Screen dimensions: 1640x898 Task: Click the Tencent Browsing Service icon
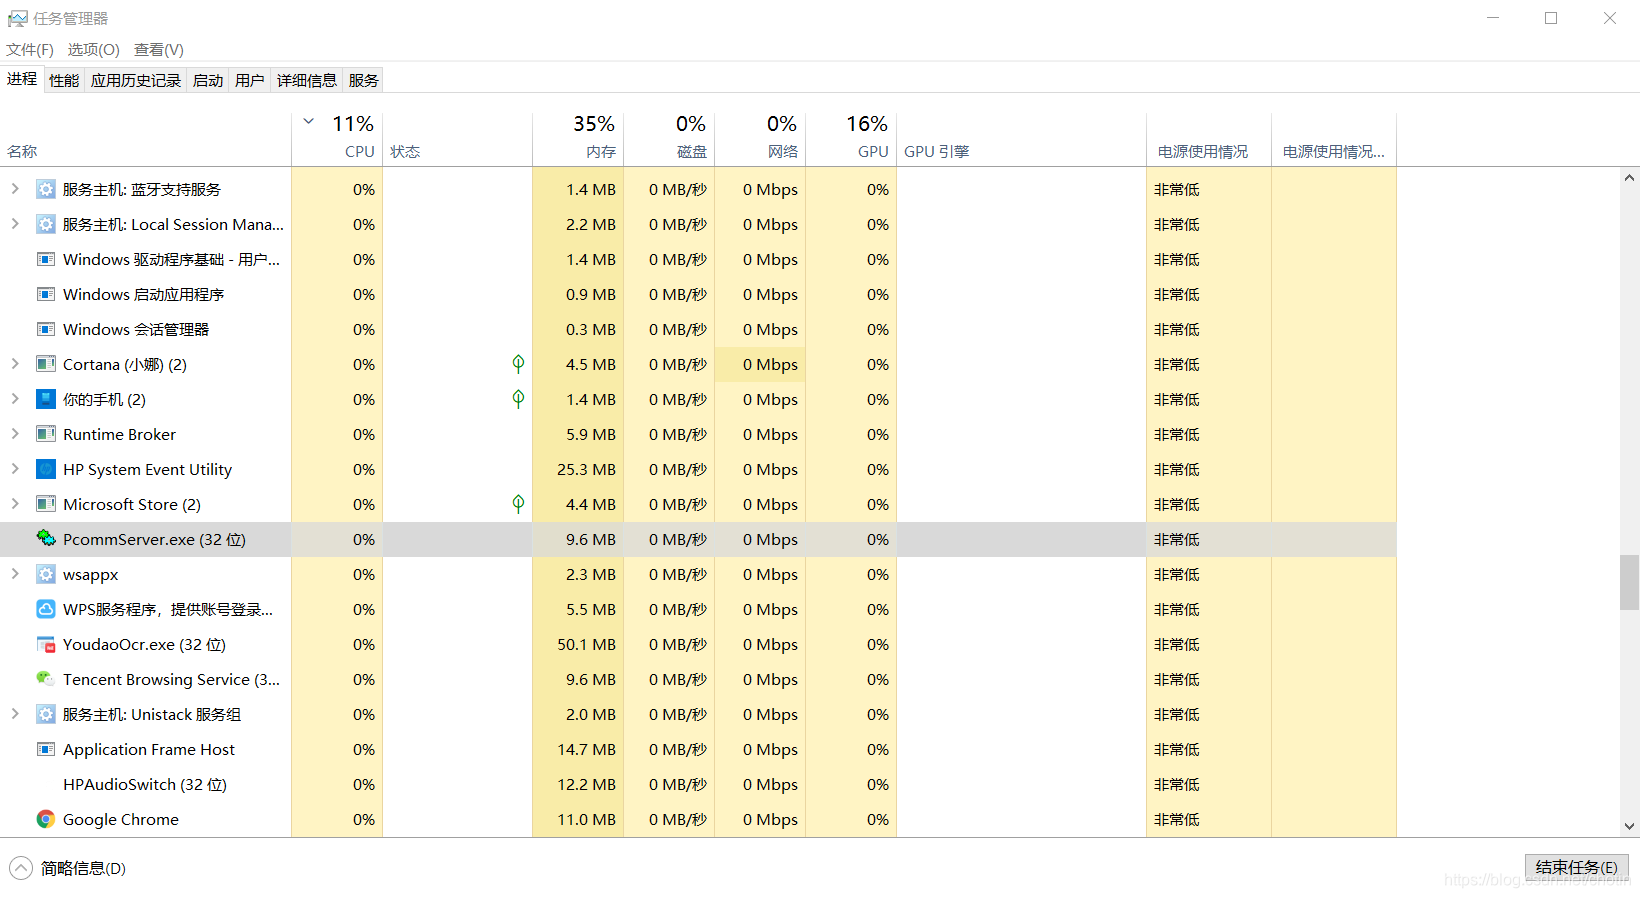tap(46, 679)
